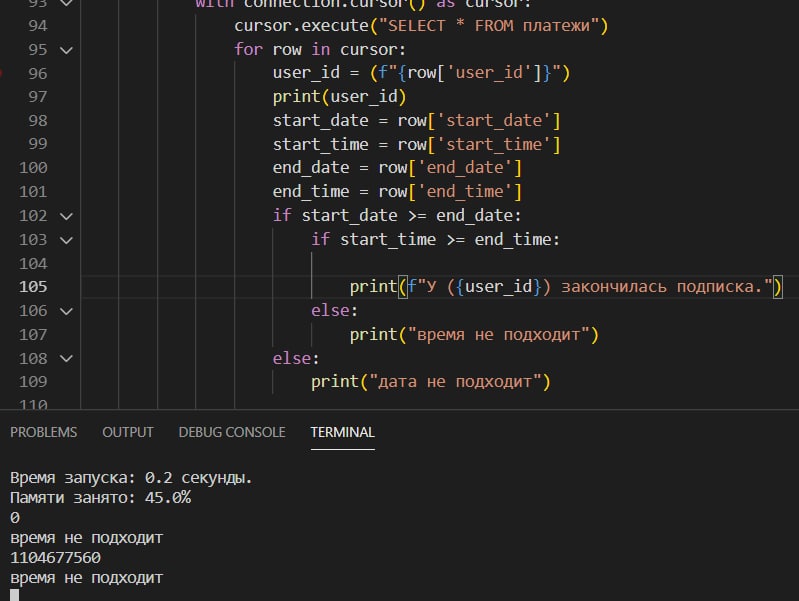
Task: Click the print(user_id) statement on line 97
Action: pyautogui.click(x=339, y=97)
